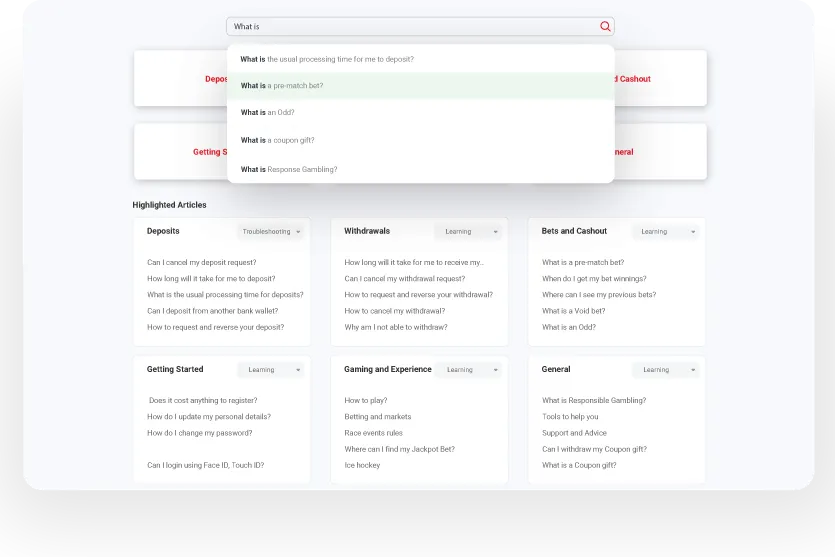This screenshot has width=835, height=557.
Task: Choose "What is Response Gambling?" suggestion
Action: tap(289, 170)
